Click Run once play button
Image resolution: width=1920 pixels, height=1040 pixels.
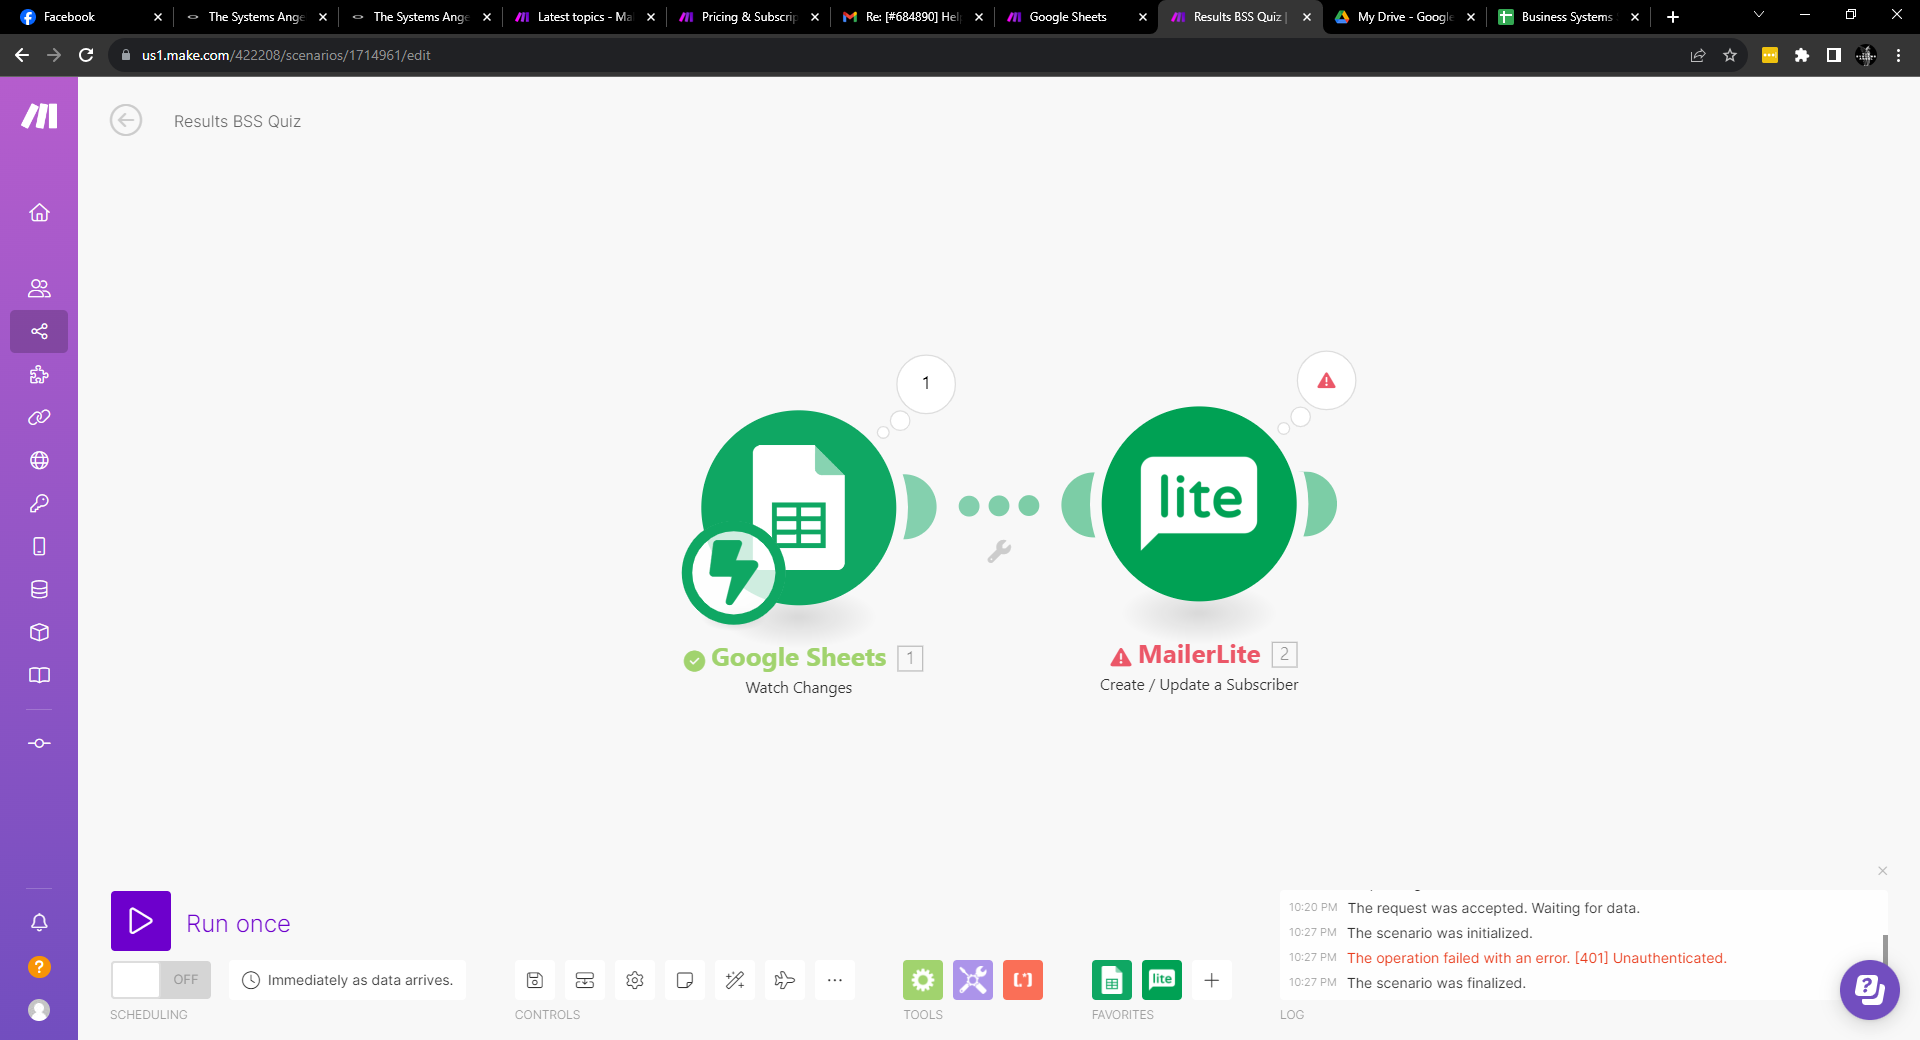pos(141,921)
